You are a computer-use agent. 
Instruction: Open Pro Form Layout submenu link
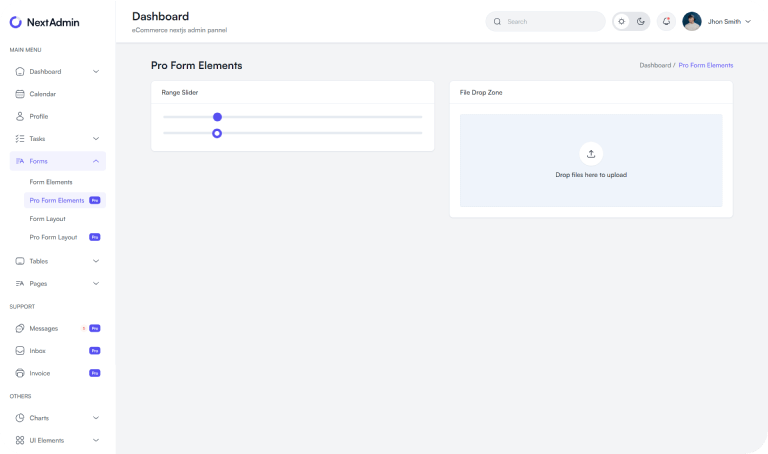(53, 237)
